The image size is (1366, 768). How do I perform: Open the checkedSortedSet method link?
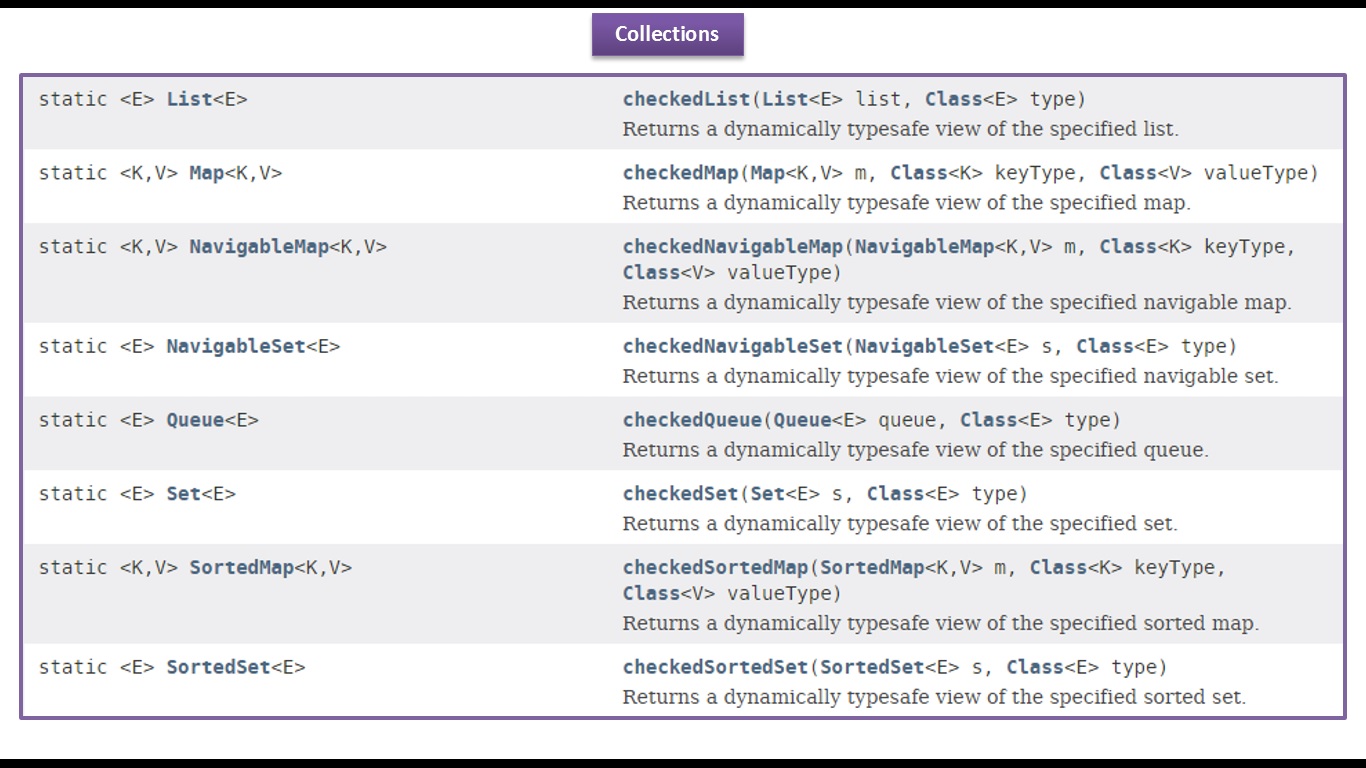715,667
